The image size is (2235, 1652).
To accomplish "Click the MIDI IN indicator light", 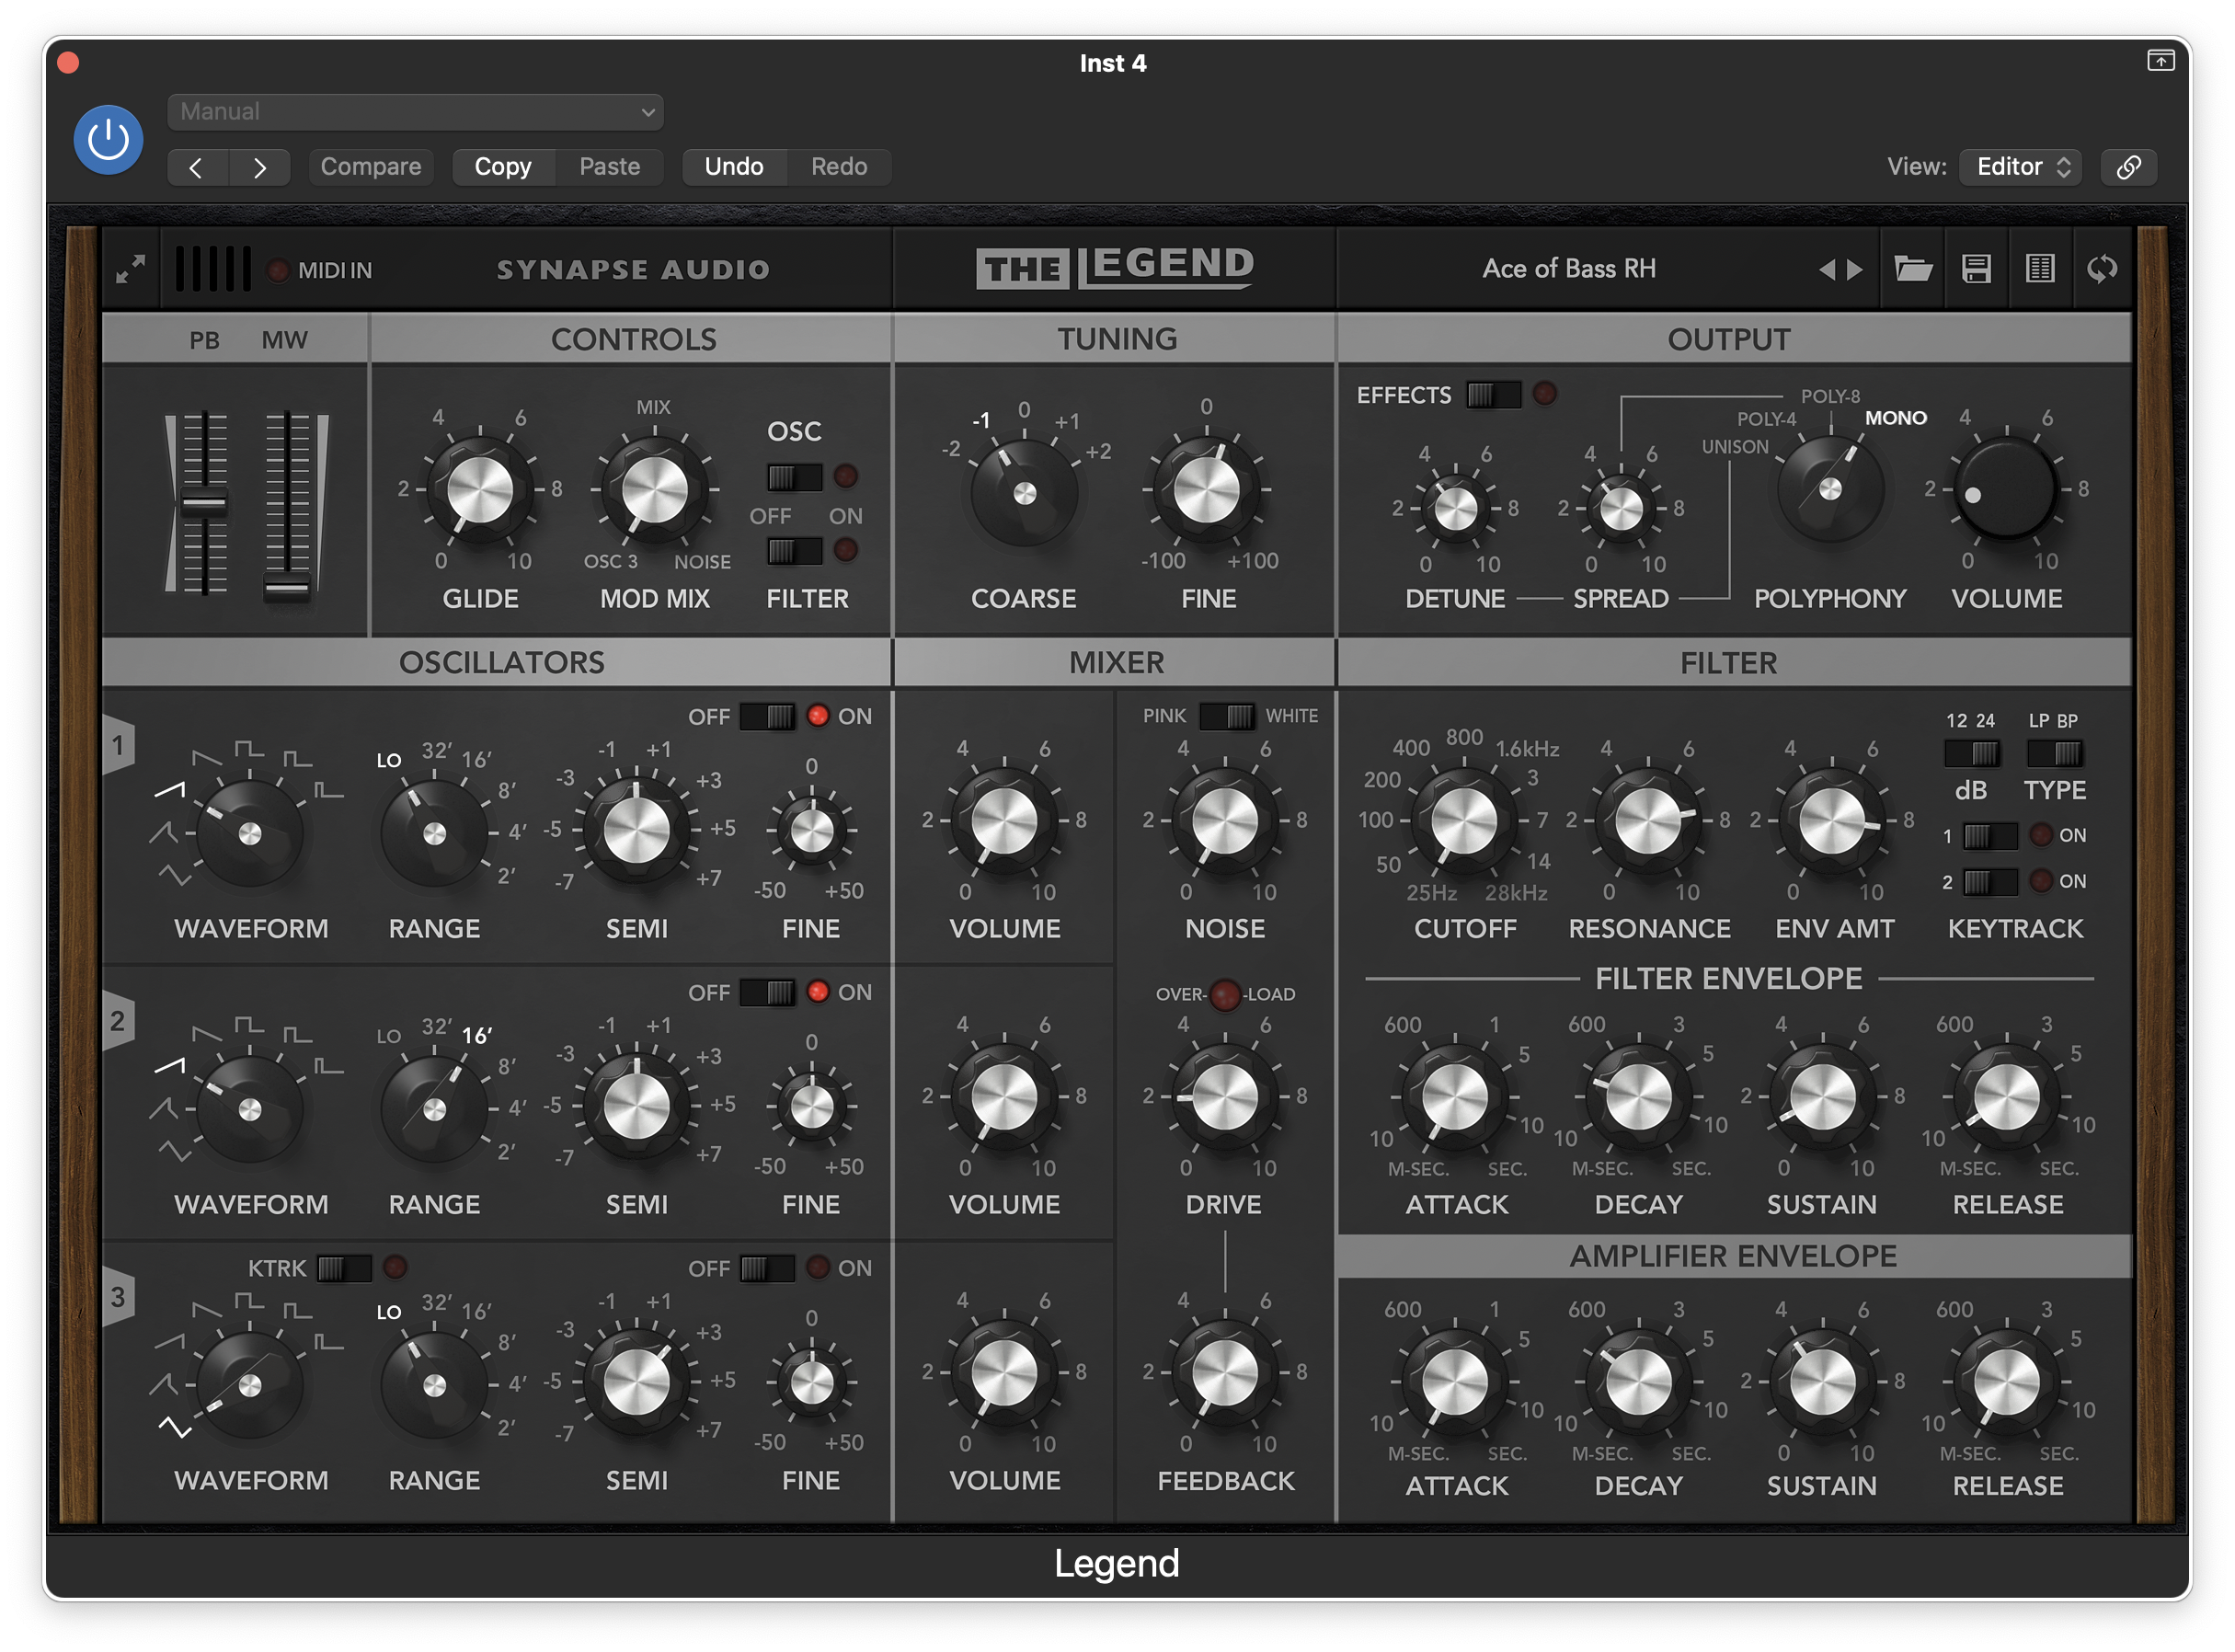I will click(x=278, y=270).
